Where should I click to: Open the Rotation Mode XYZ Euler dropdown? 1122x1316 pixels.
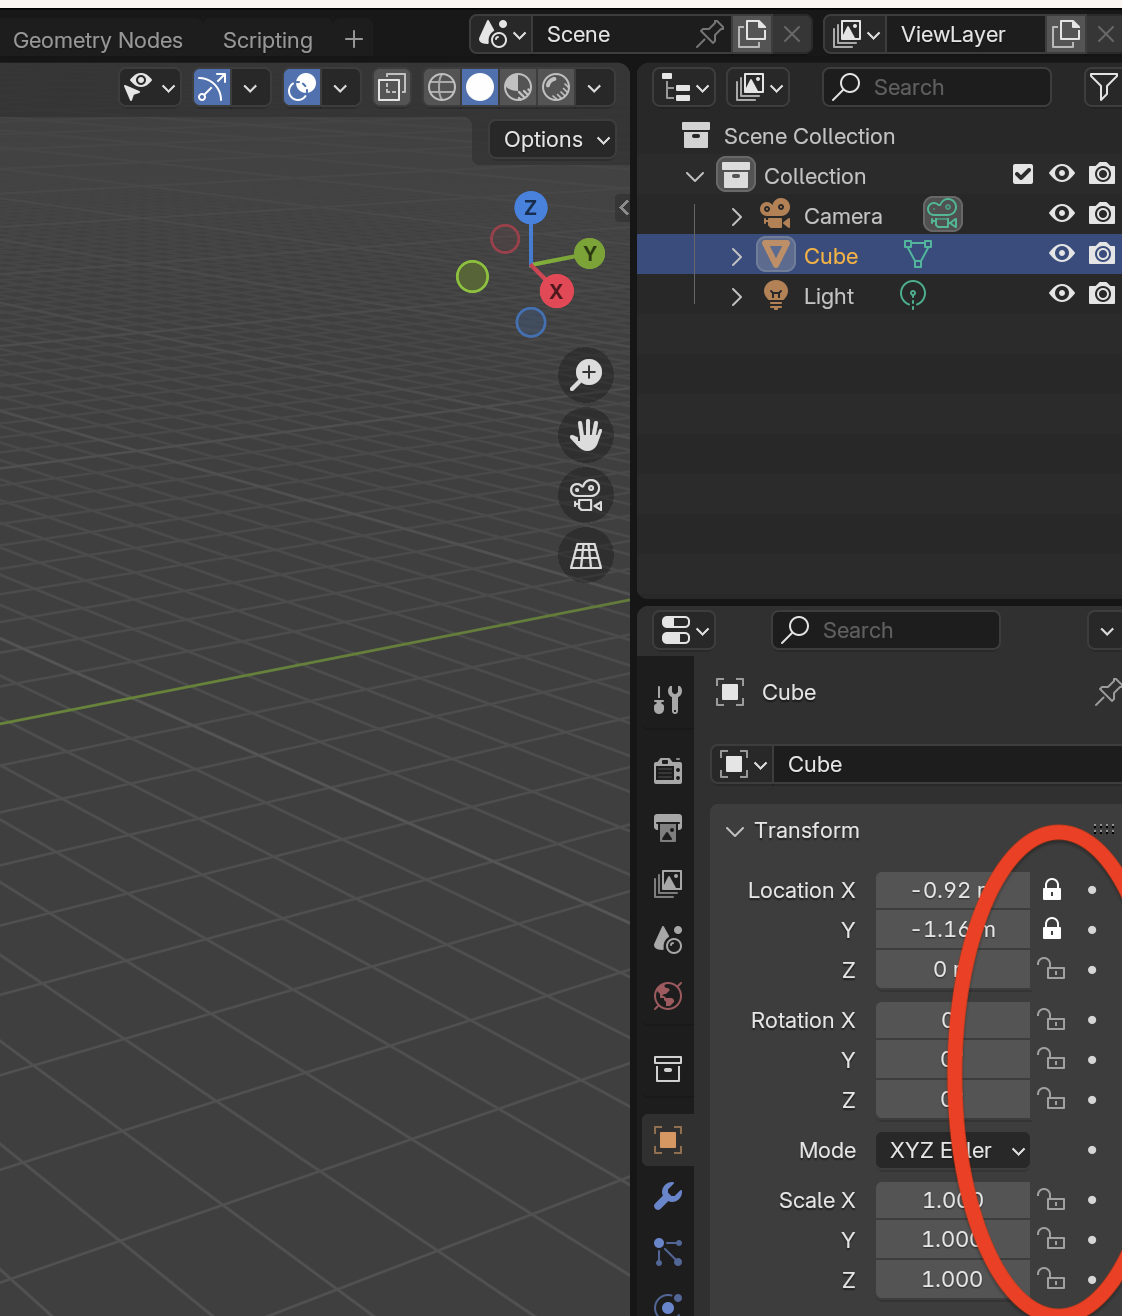(953, 1150)
